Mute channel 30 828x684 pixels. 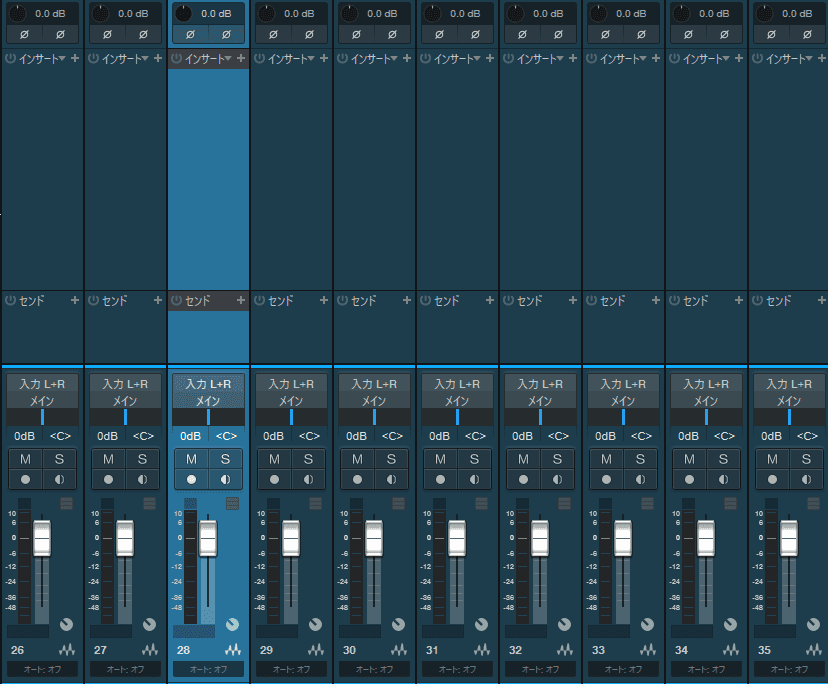point(357,459)
